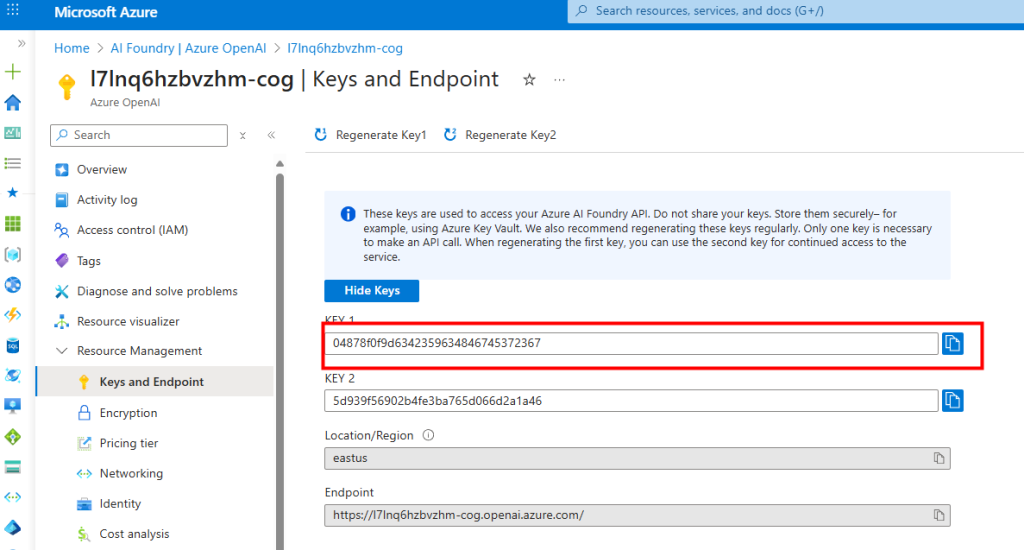Click the green plus Create a resource icon

click(x=12, y=72)
